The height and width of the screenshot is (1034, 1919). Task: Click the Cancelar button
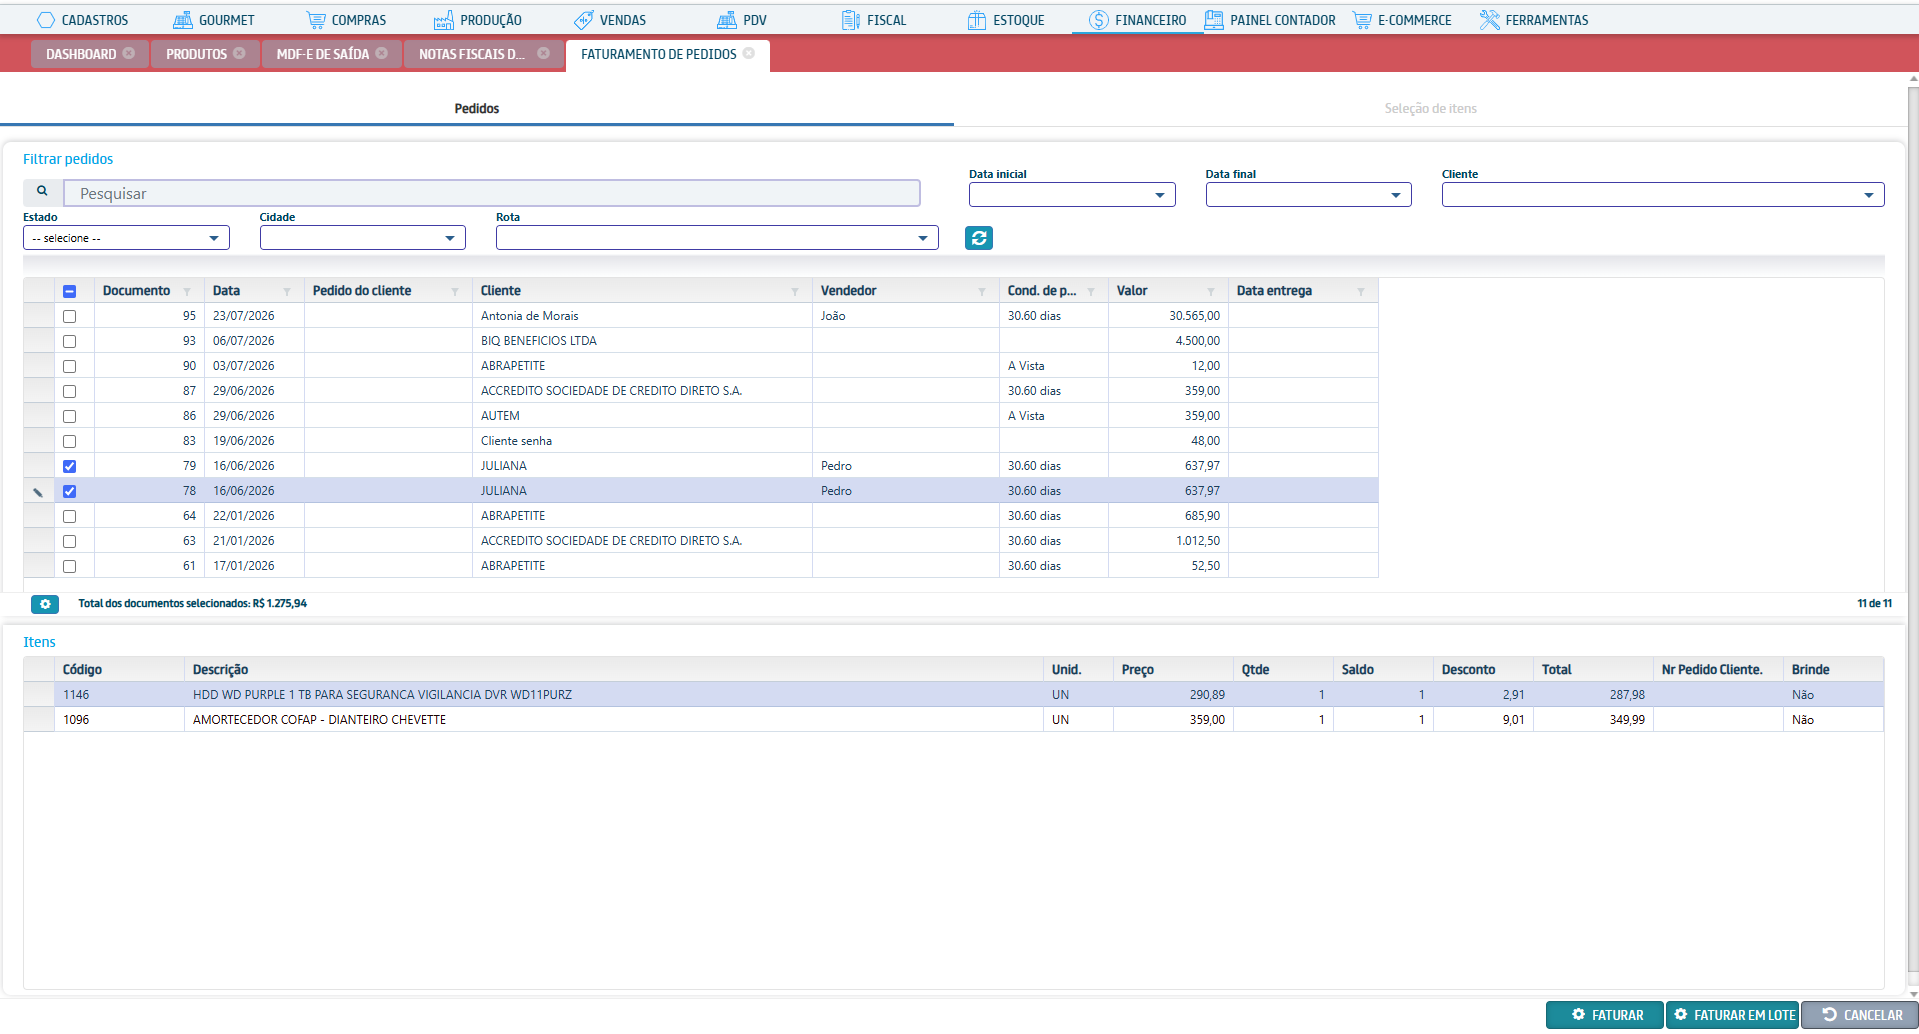click(1860, 1015)
